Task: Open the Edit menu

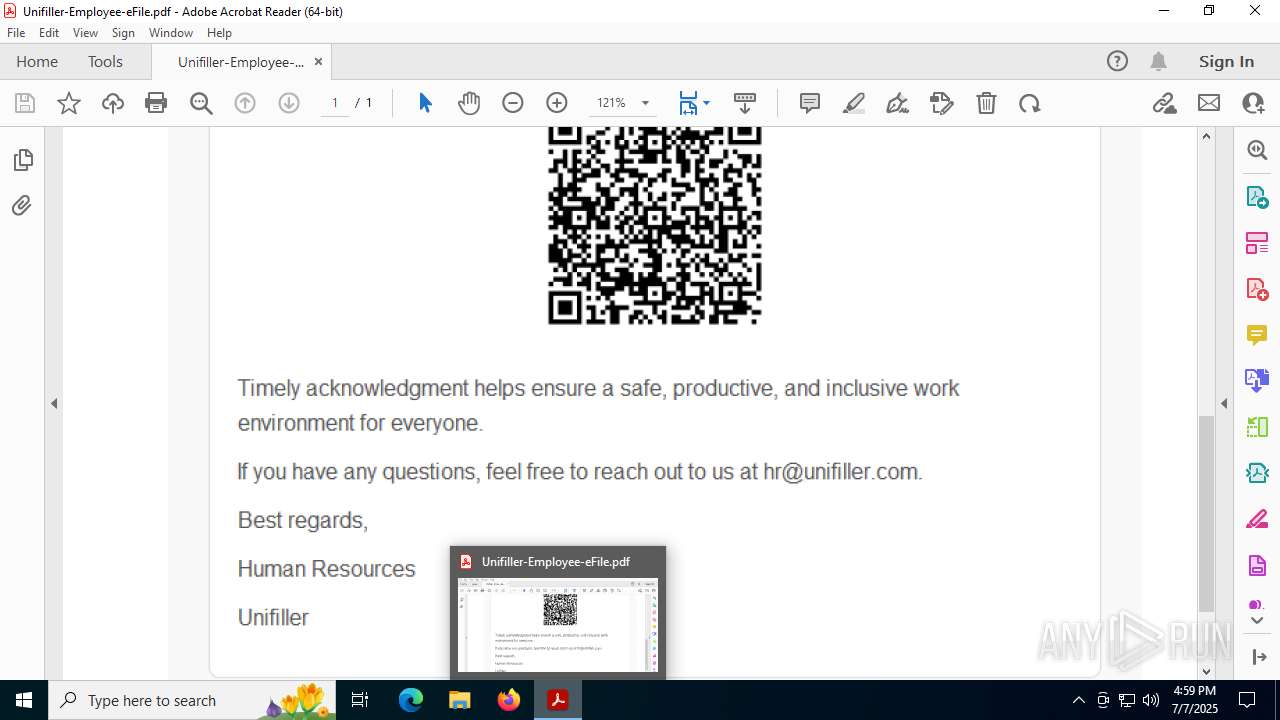Action: 49,33
